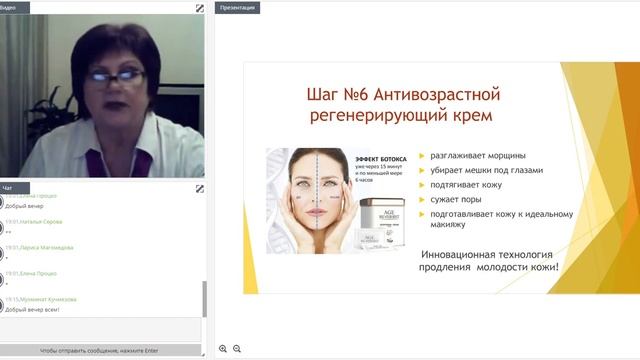Click the chat input resize grip corner
This screenshot has height=360, width=640.
coord(202,355)
